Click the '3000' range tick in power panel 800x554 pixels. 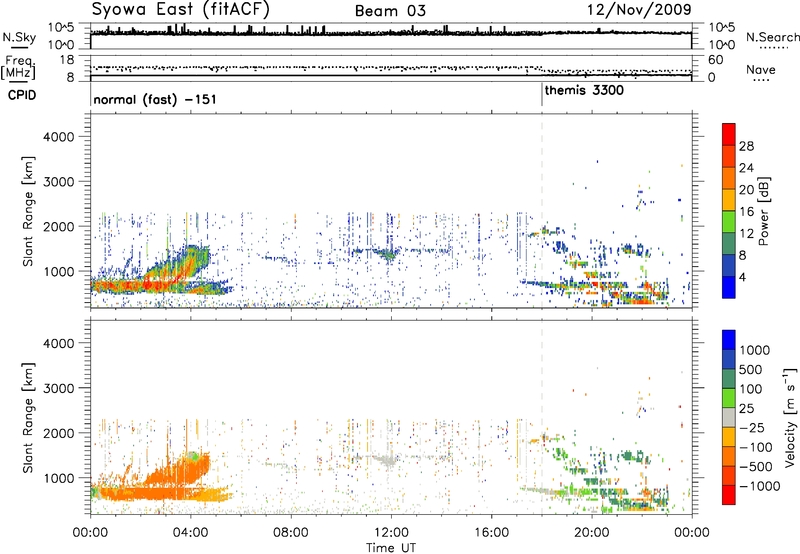pyautogui.click(x=59, y=182)
